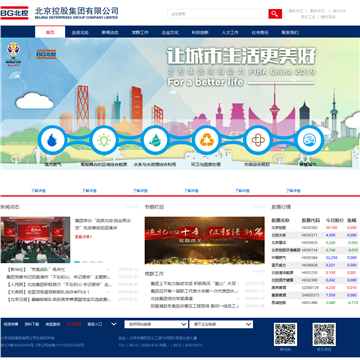Switch language to 简体中文
The width and height of the screenshot is (360, 360).
[x=295, y=11]
